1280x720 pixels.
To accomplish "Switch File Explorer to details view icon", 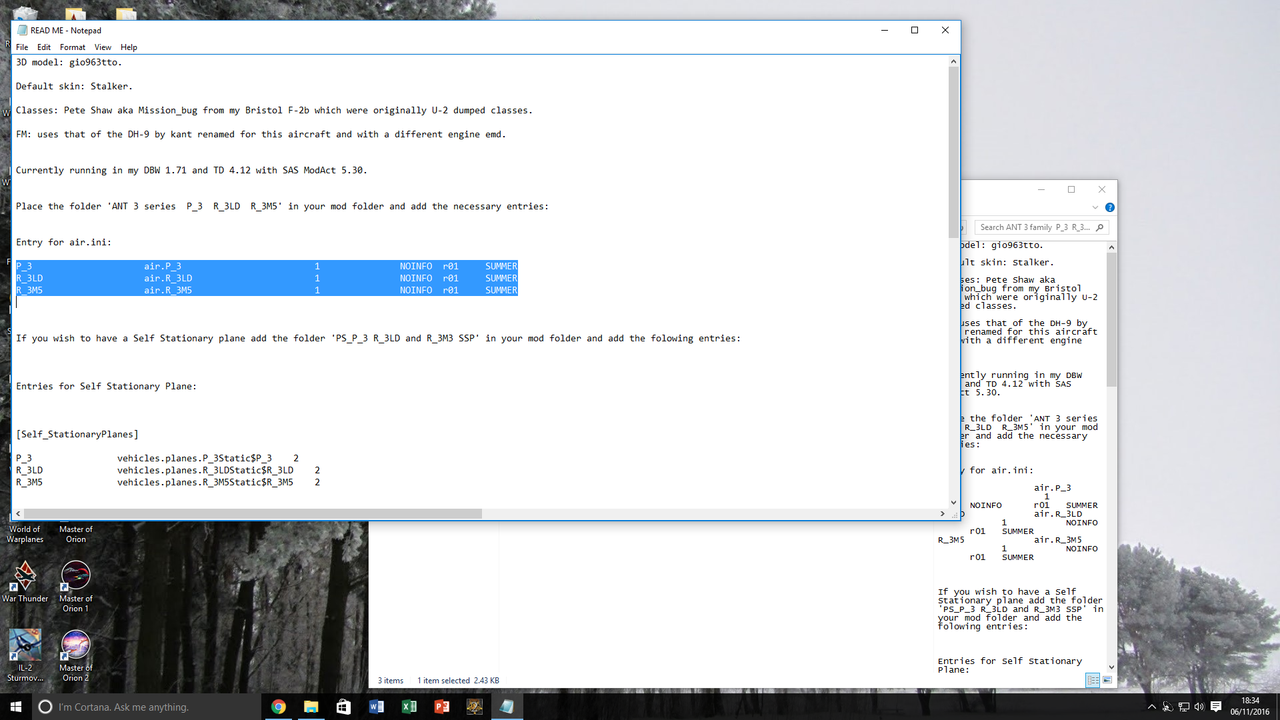I will point(1092,680).
